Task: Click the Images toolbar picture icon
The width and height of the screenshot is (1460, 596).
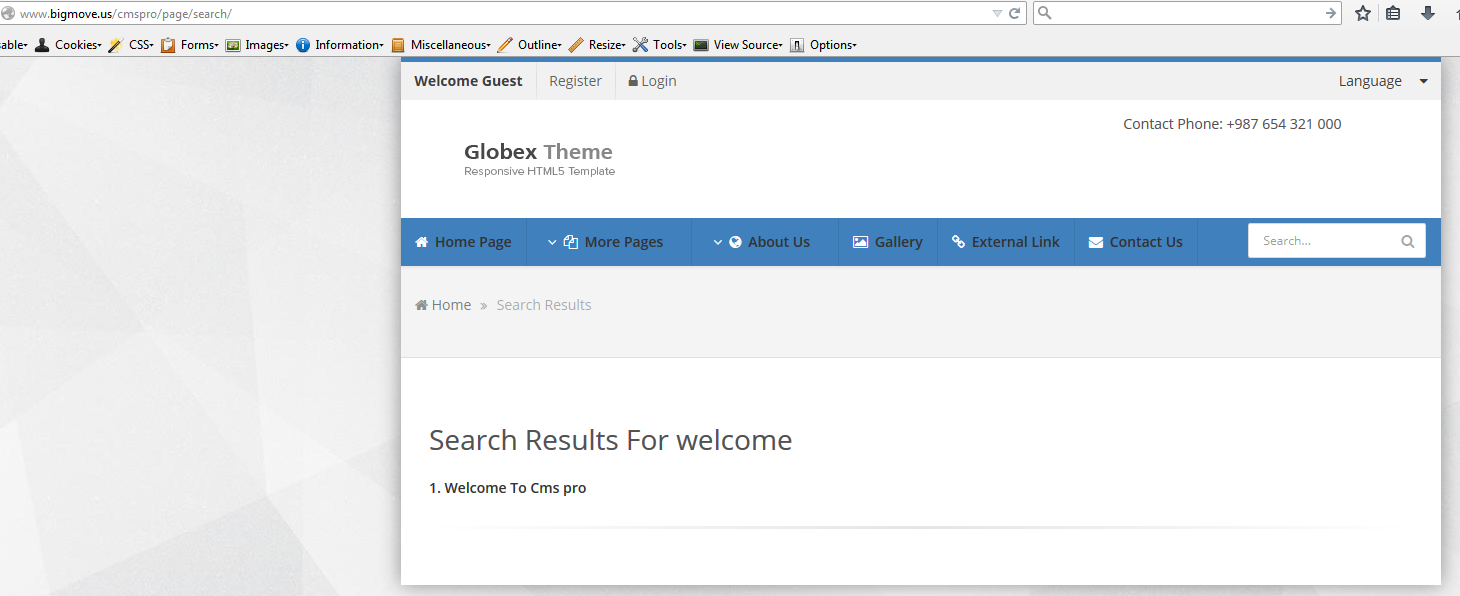Action: pyautogui.click(x=233, y=45)
